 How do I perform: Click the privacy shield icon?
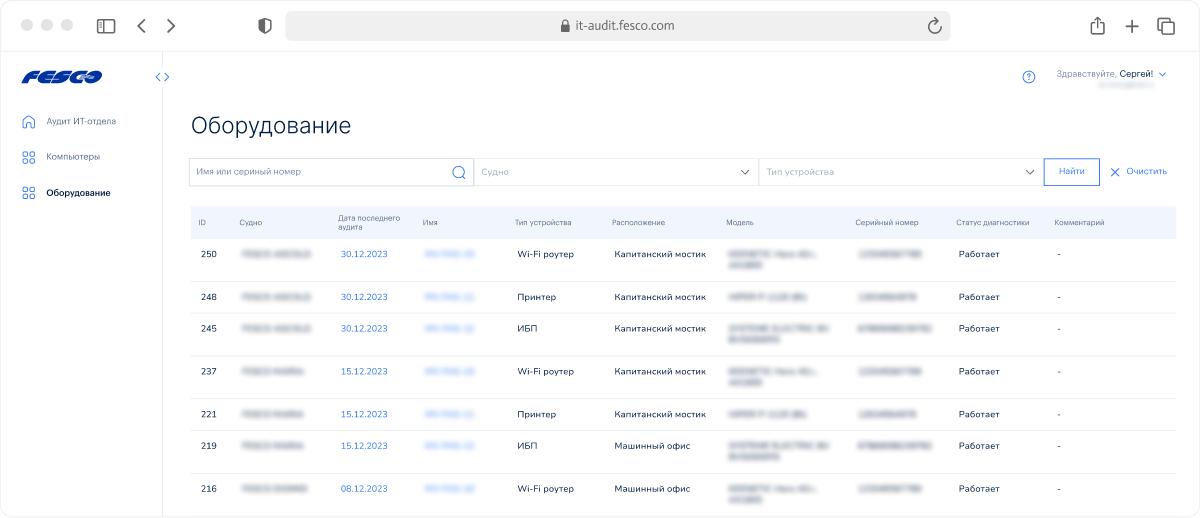(x=264, y=27)
